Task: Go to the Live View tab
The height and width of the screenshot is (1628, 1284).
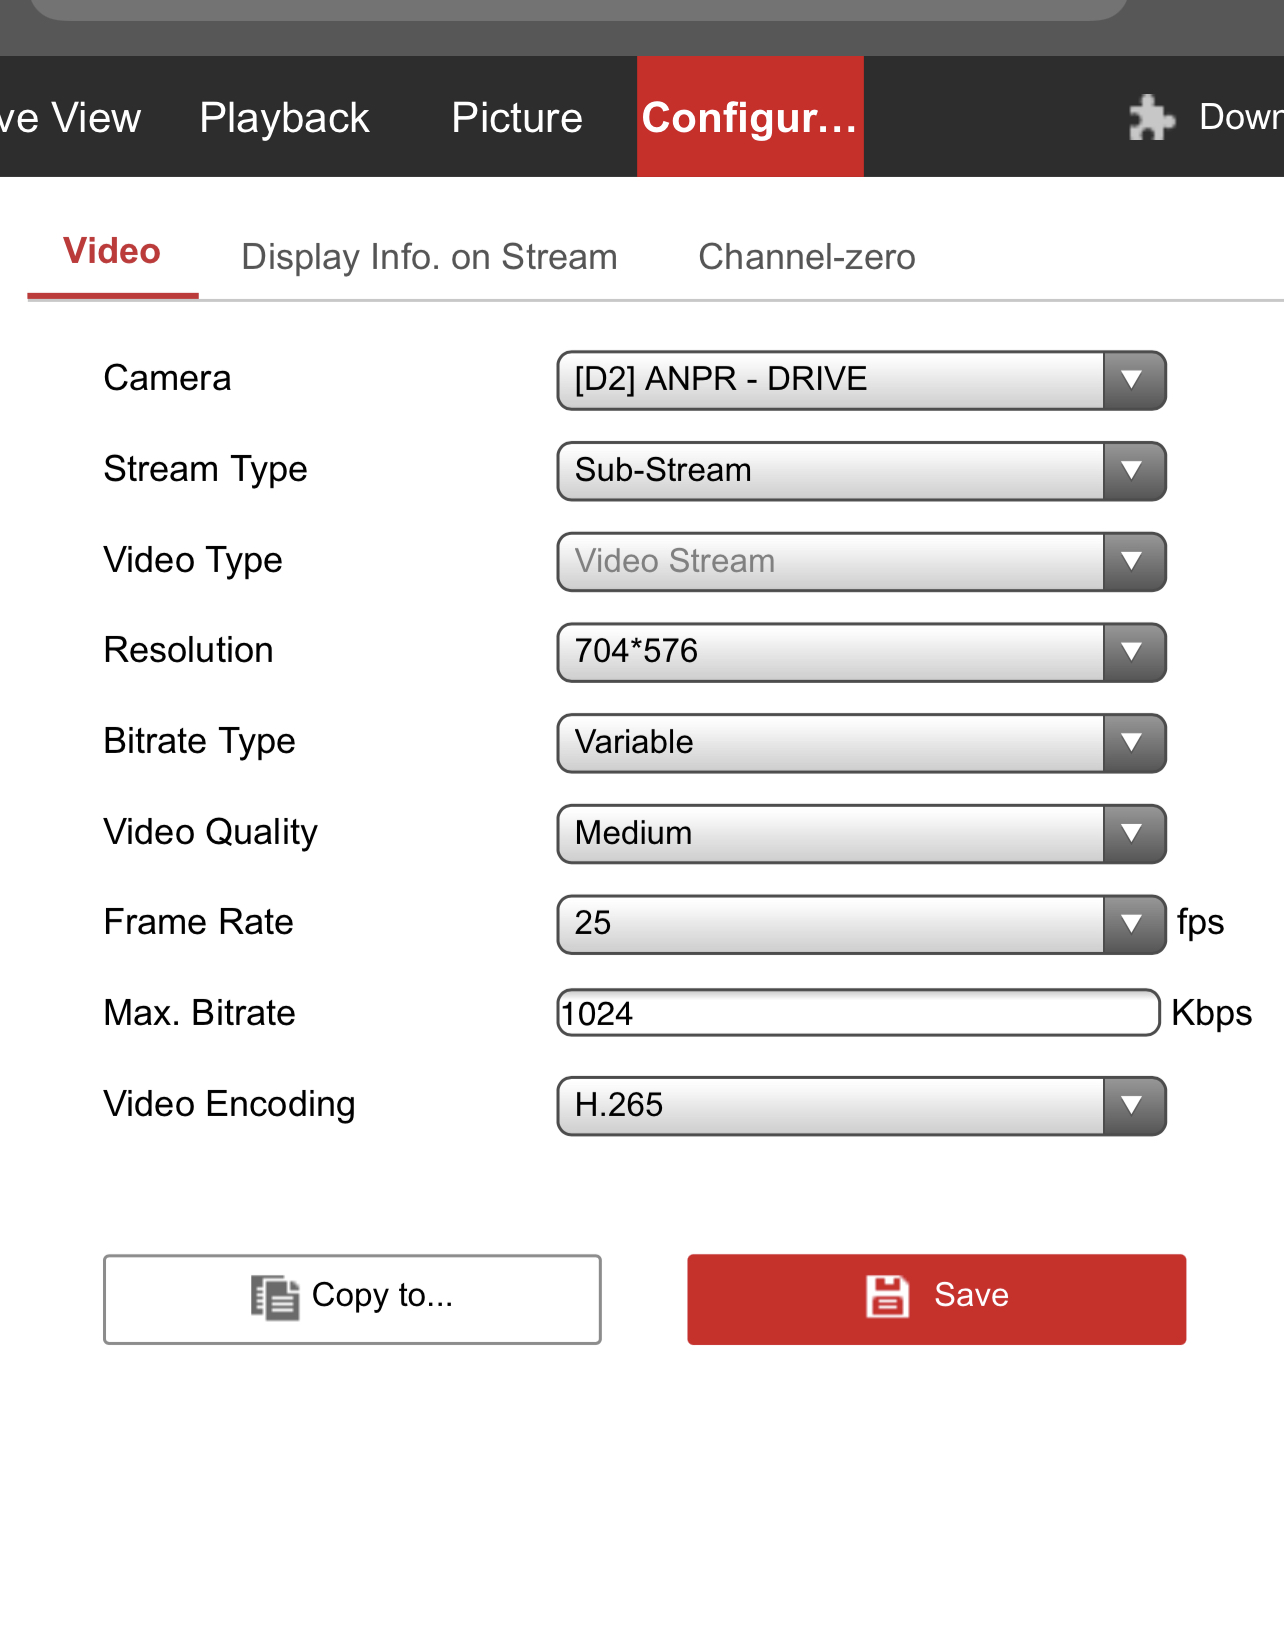Action: (70, 118)
